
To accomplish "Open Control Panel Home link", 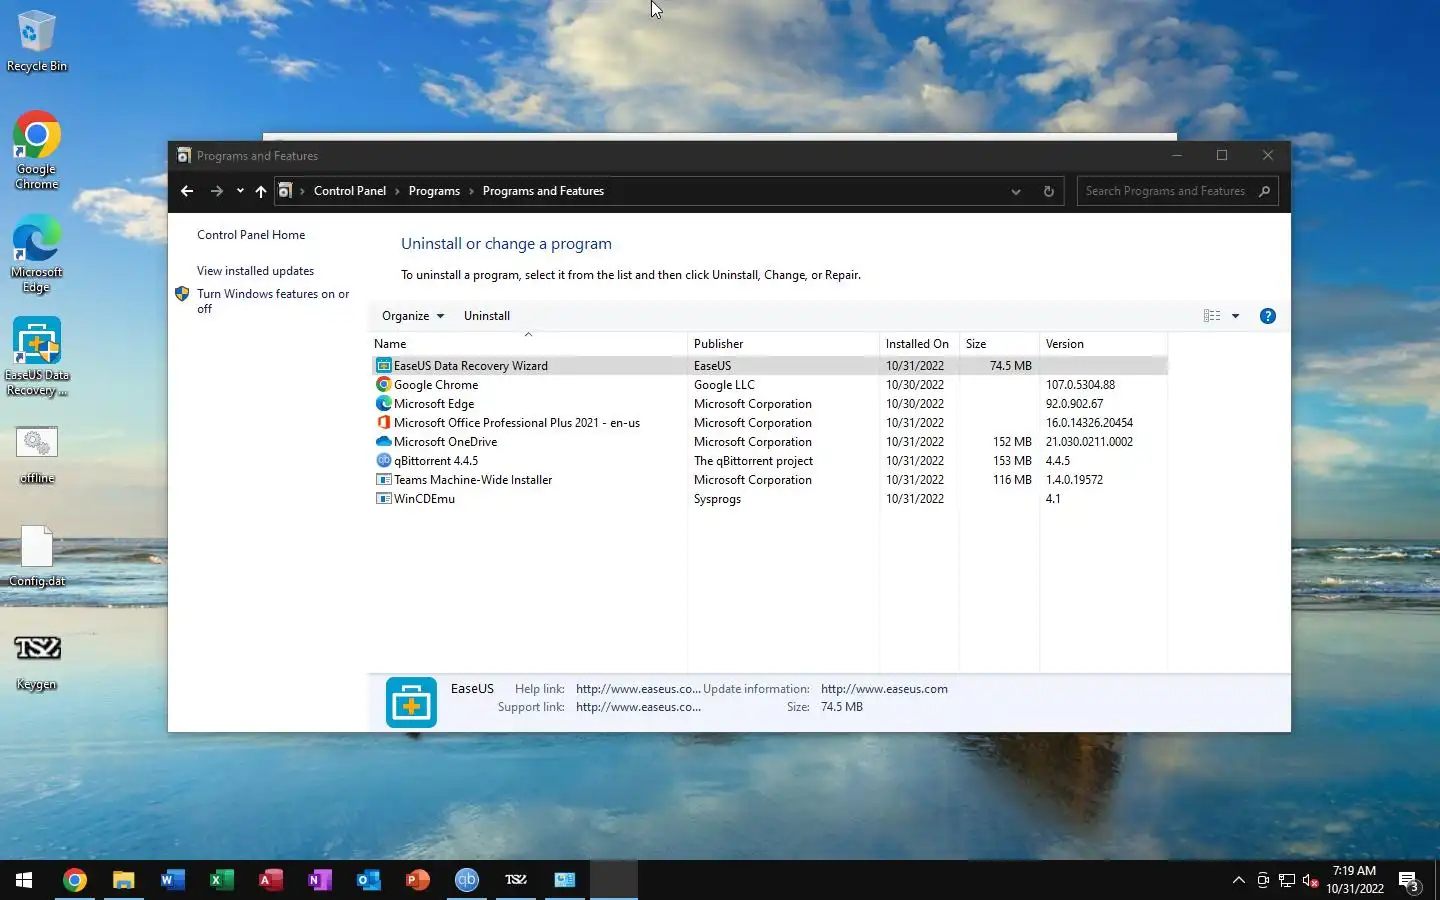I will (251, 235).
